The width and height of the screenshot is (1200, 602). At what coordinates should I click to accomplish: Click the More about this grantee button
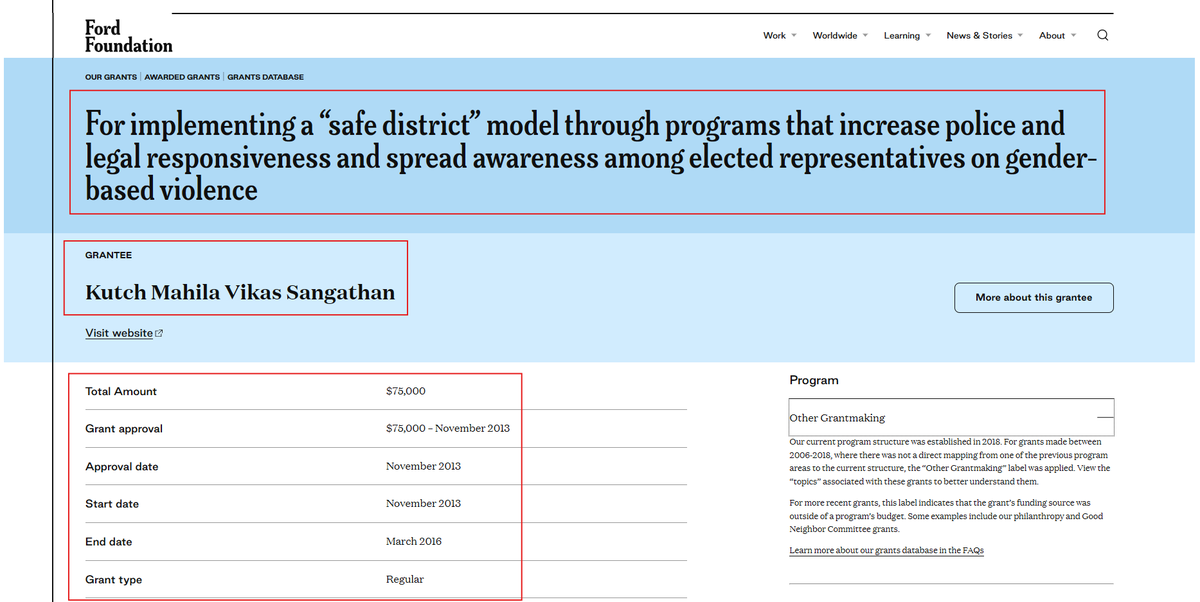click(x=1033, y=297)
